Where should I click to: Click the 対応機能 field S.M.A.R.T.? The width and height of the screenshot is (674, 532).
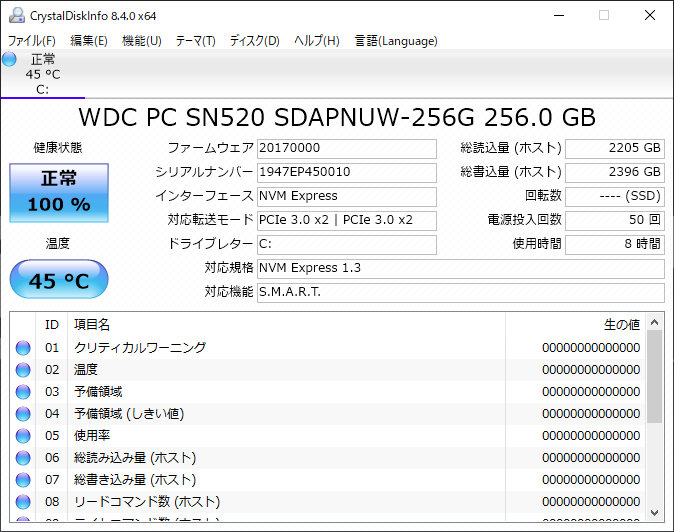click(x=461, y=293)
